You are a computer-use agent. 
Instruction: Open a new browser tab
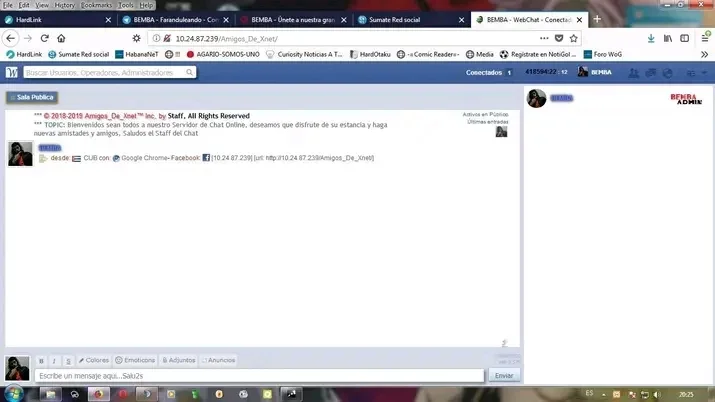[x=597, y=19]
